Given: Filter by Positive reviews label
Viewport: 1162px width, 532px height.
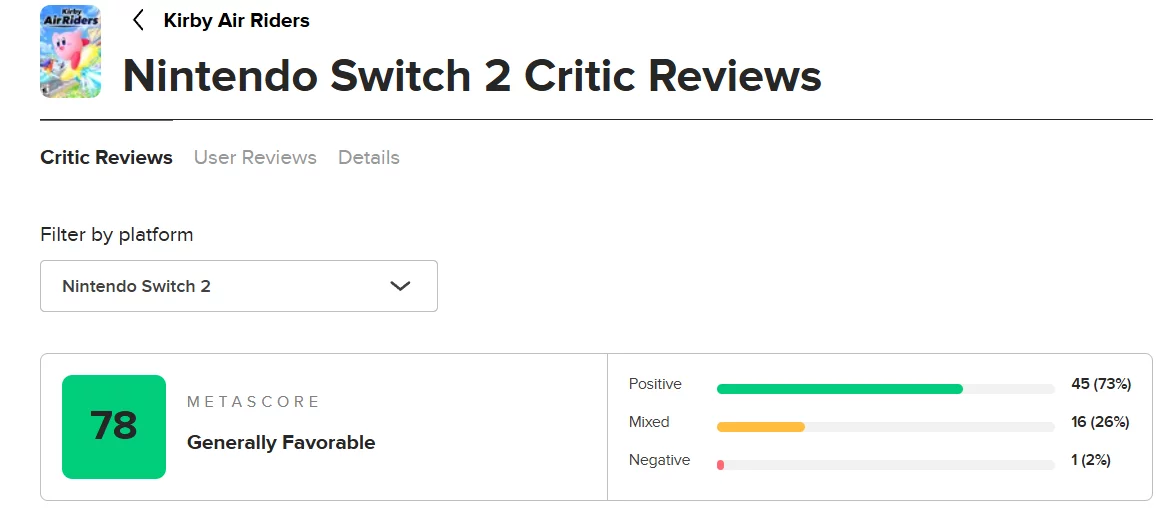Looking at the screenshot, I should pyautogui.click(x=655, y=384).
